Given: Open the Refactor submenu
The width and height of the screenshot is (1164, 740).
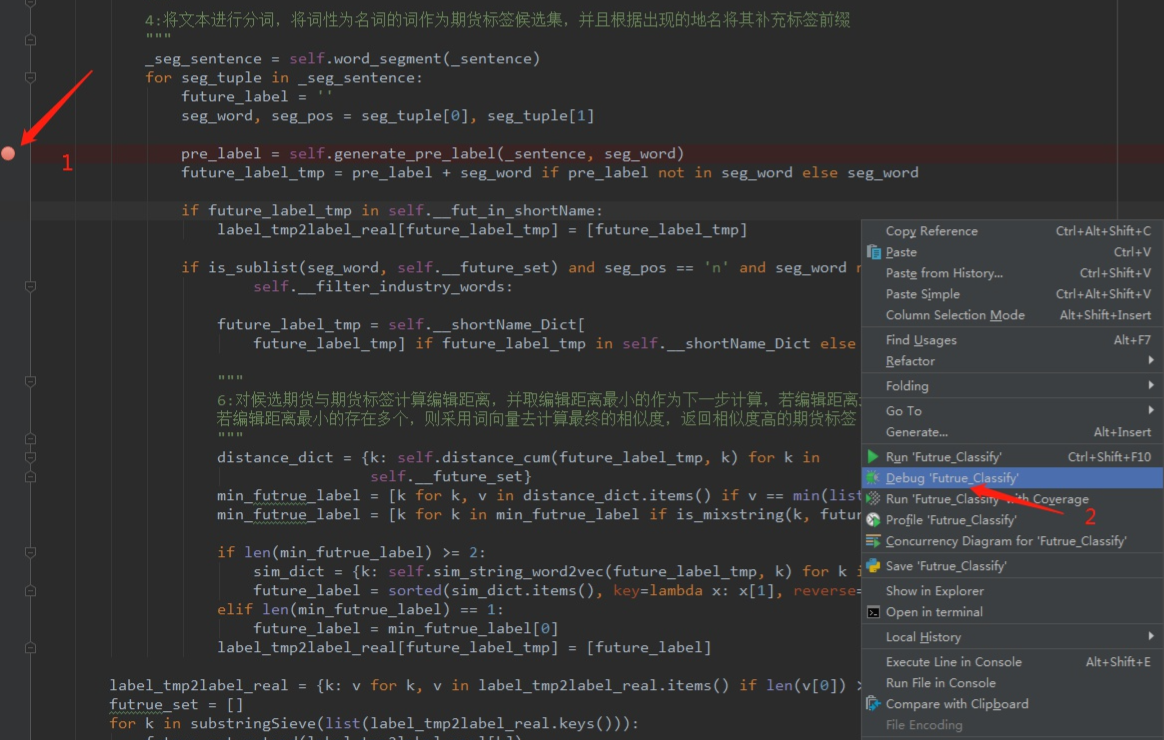Looking at the screenshot, I should (x=910, y=361).
